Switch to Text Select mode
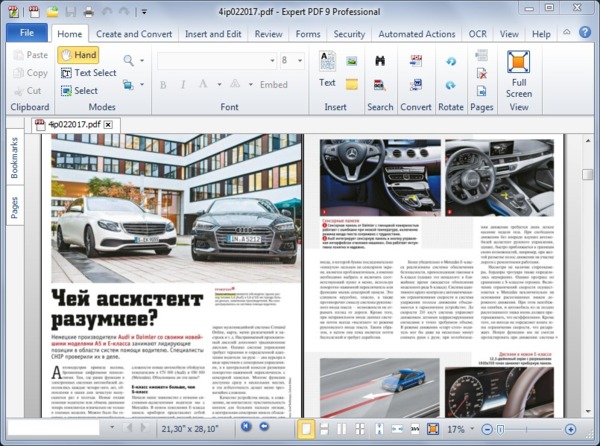 coord(88,73)
